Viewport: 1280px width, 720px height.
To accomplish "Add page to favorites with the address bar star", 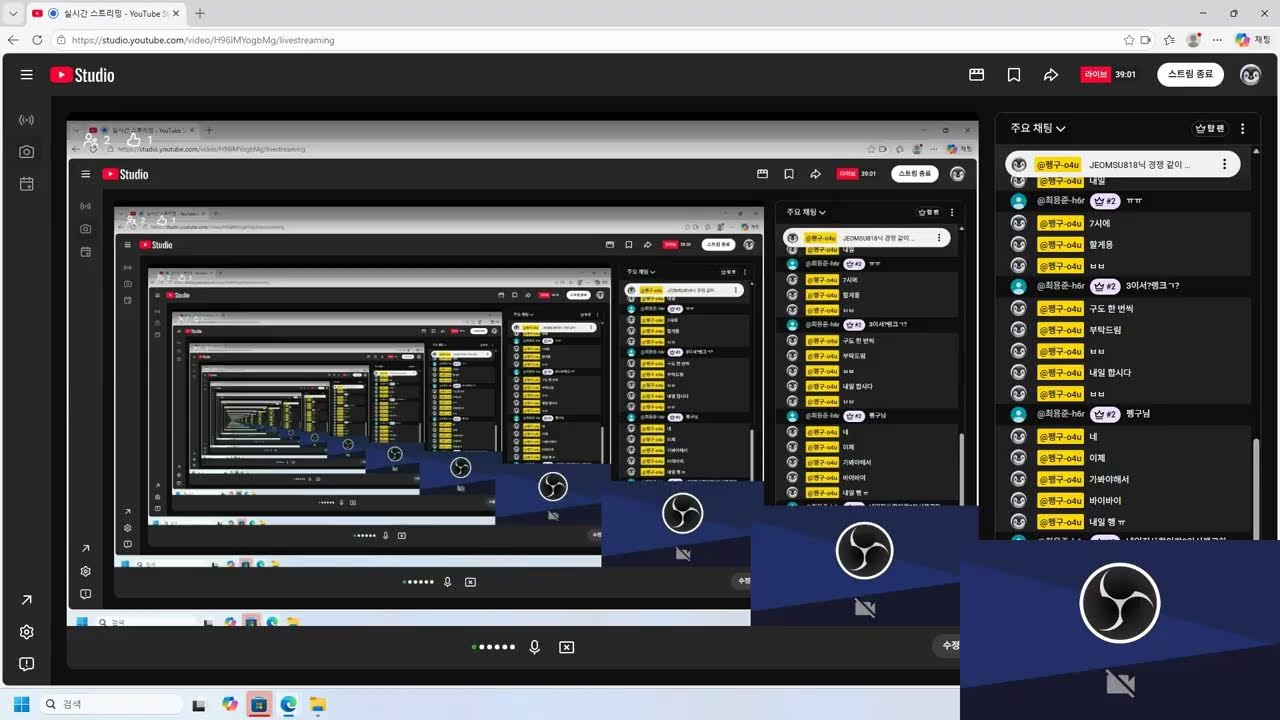I will [x=1129, y=40].
